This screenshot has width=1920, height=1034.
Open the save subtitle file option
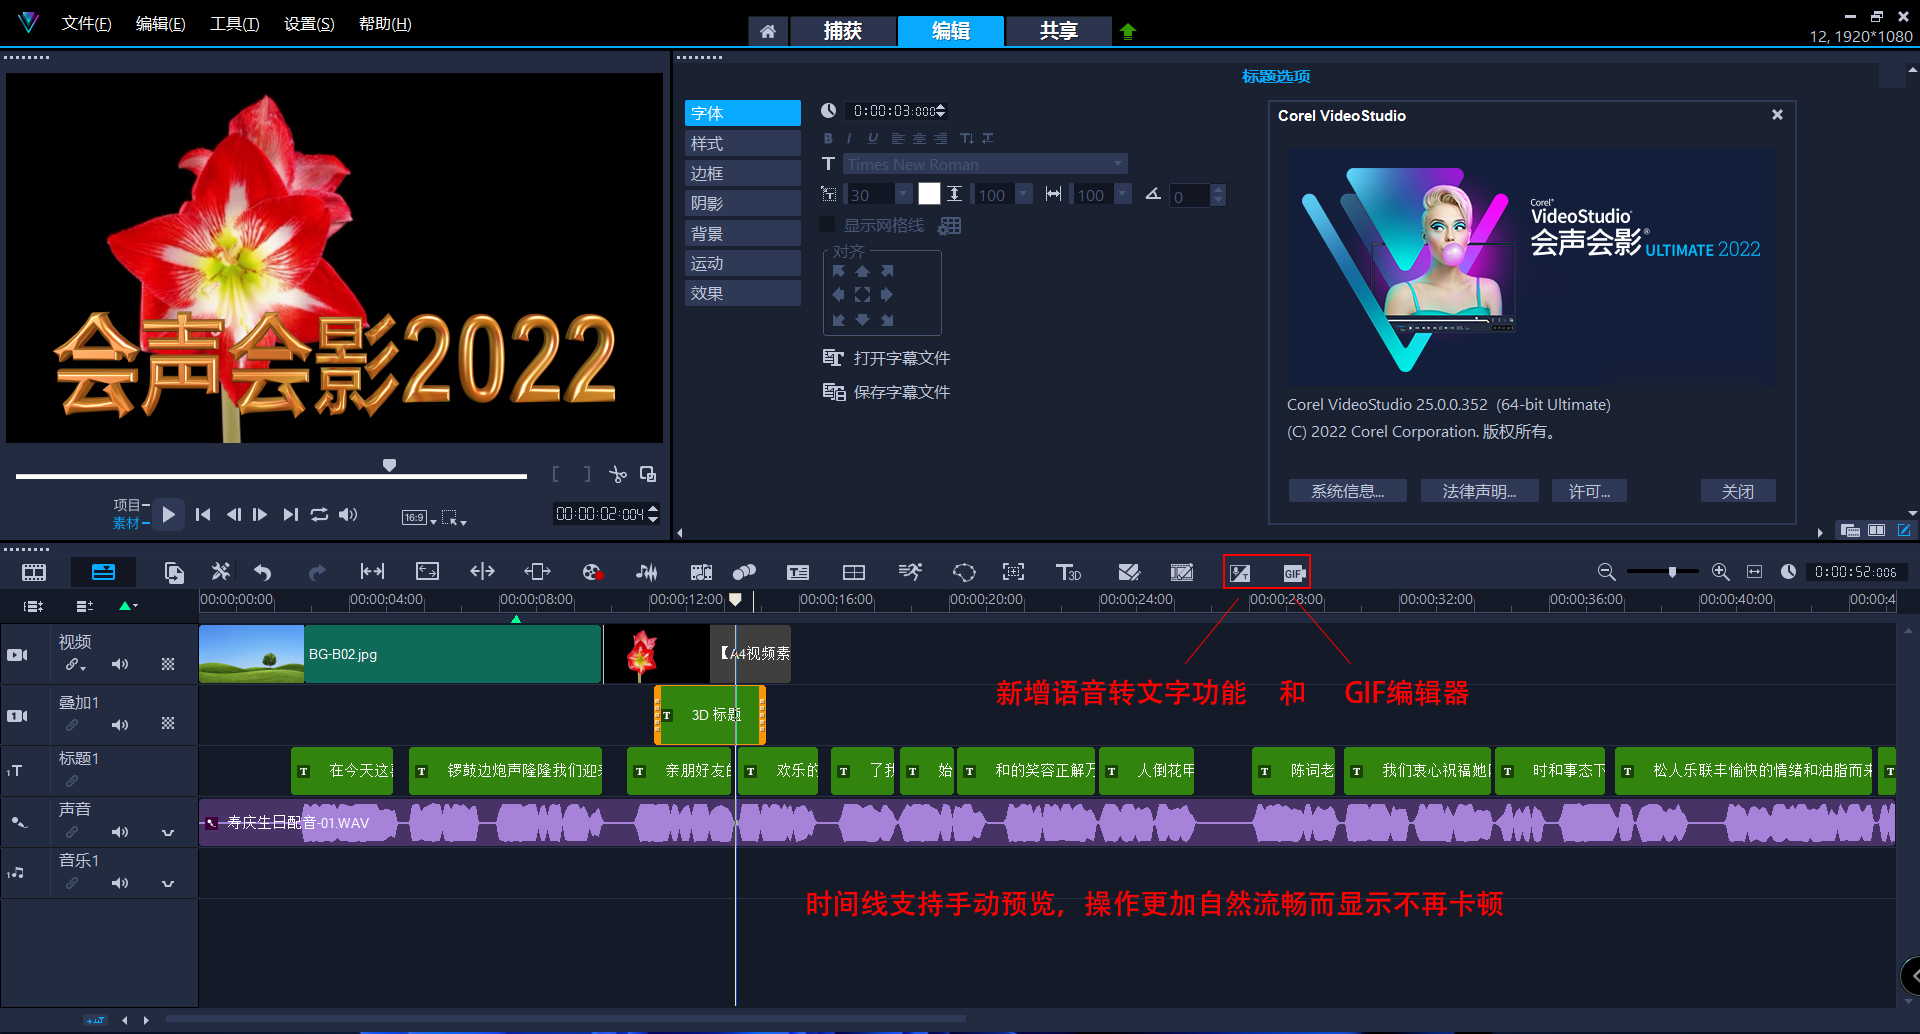point(886,392)
